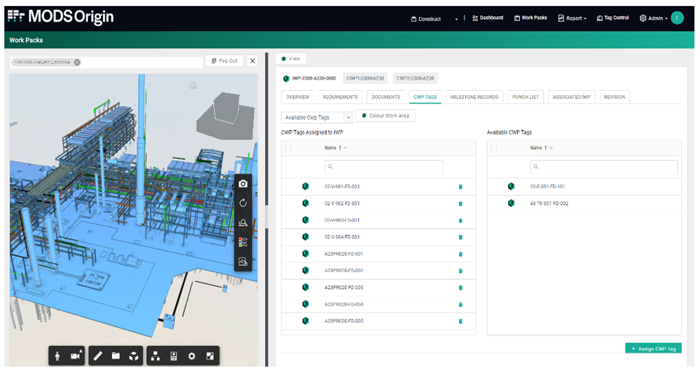Click the Colour Work Area button
Viewport: 700px width, 373px height.
386,116
